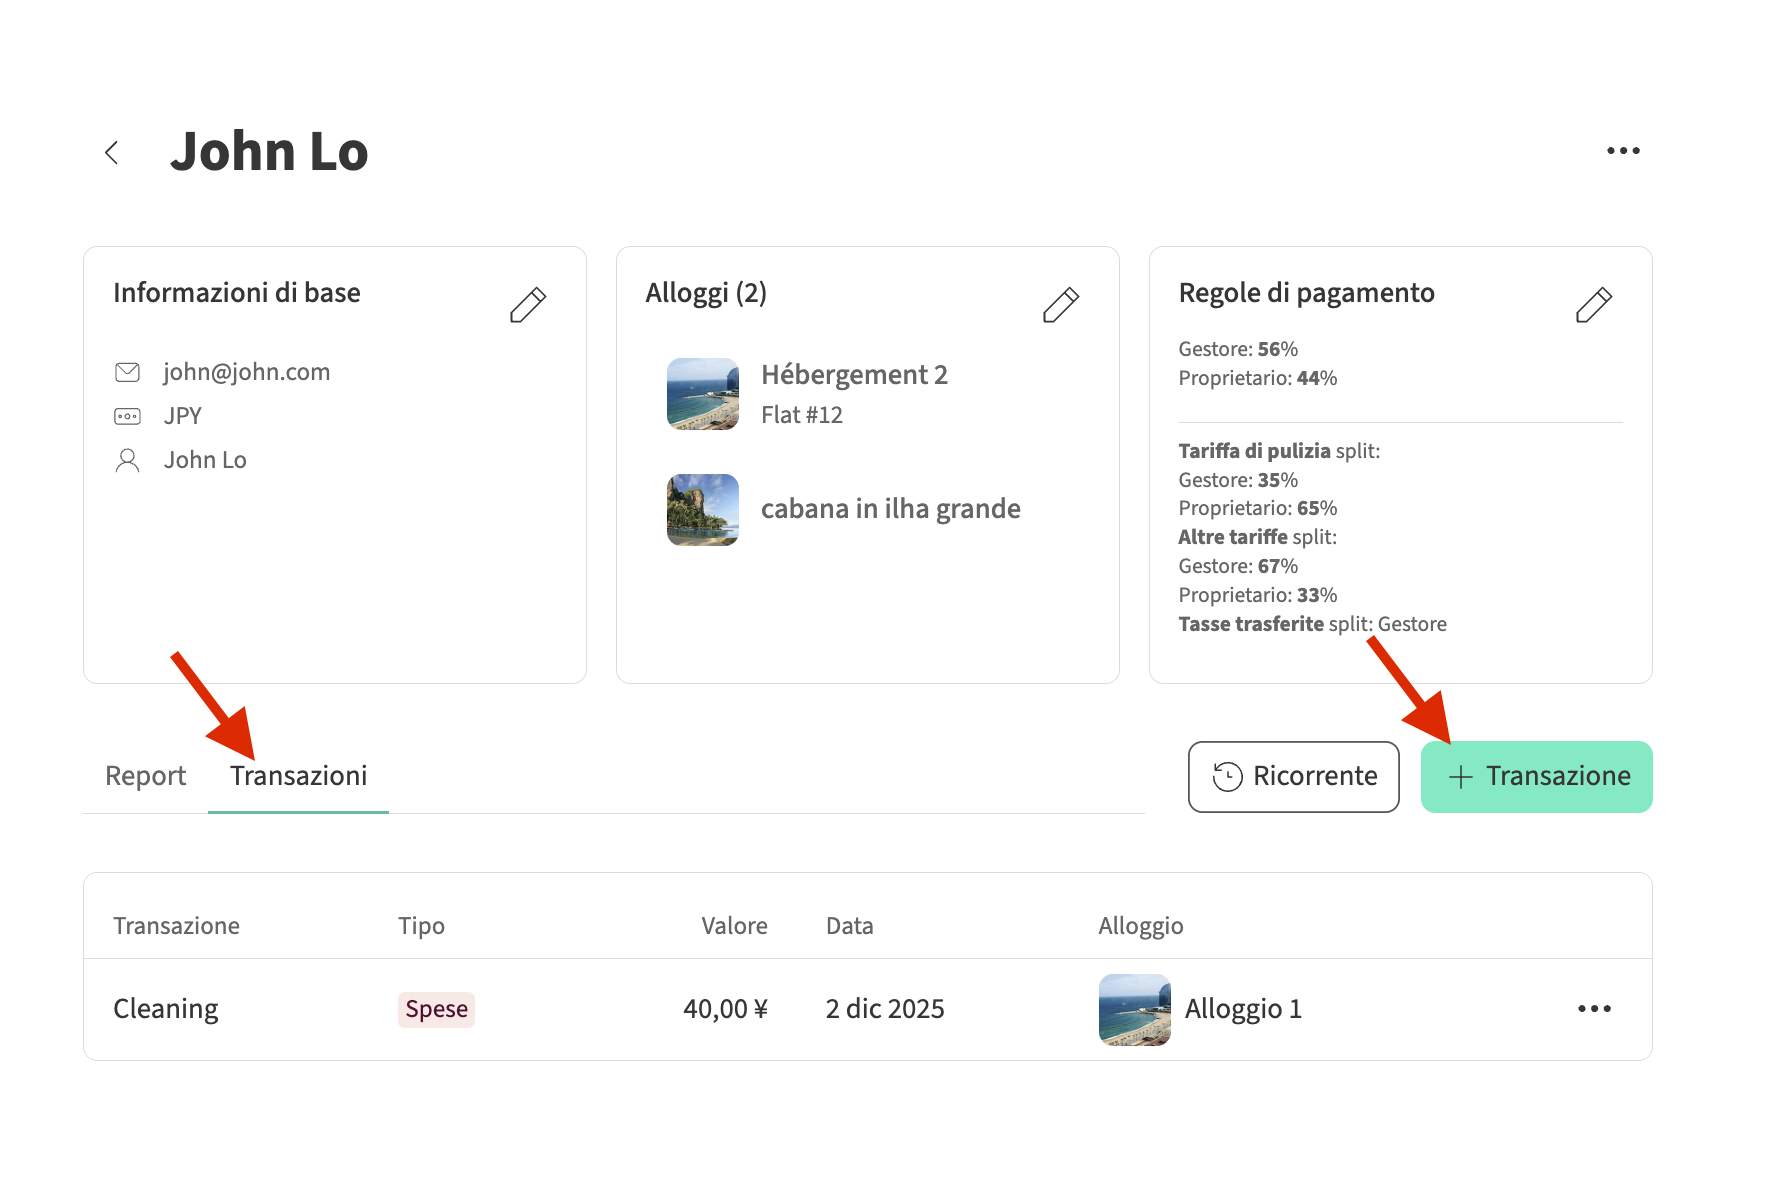
Task: Edit Informazioni di base with pencil icon
Action: 527,305
